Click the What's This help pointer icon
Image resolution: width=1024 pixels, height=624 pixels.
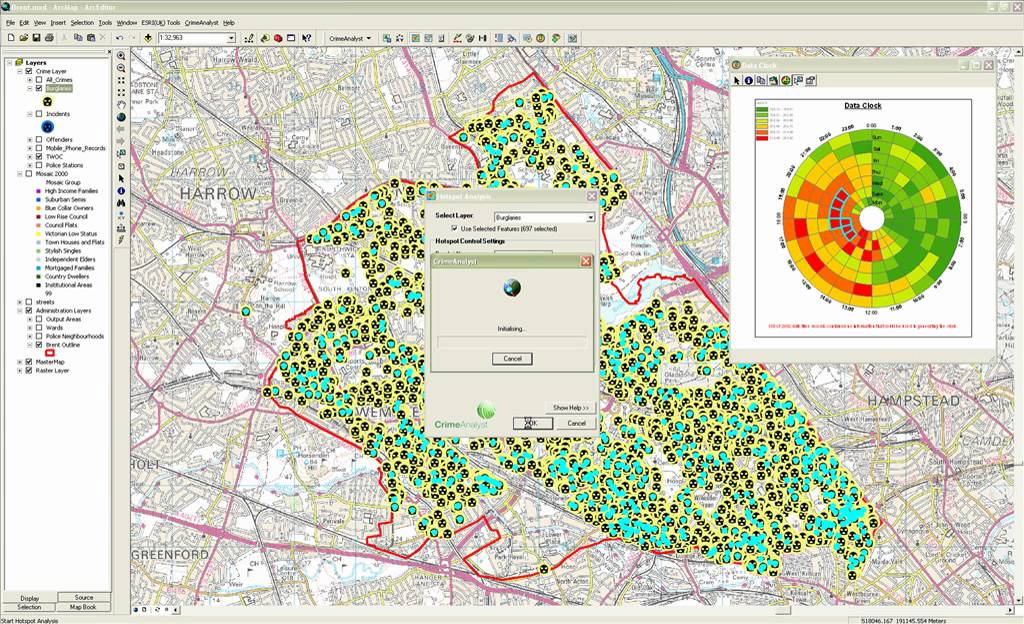tap(306, 38)
